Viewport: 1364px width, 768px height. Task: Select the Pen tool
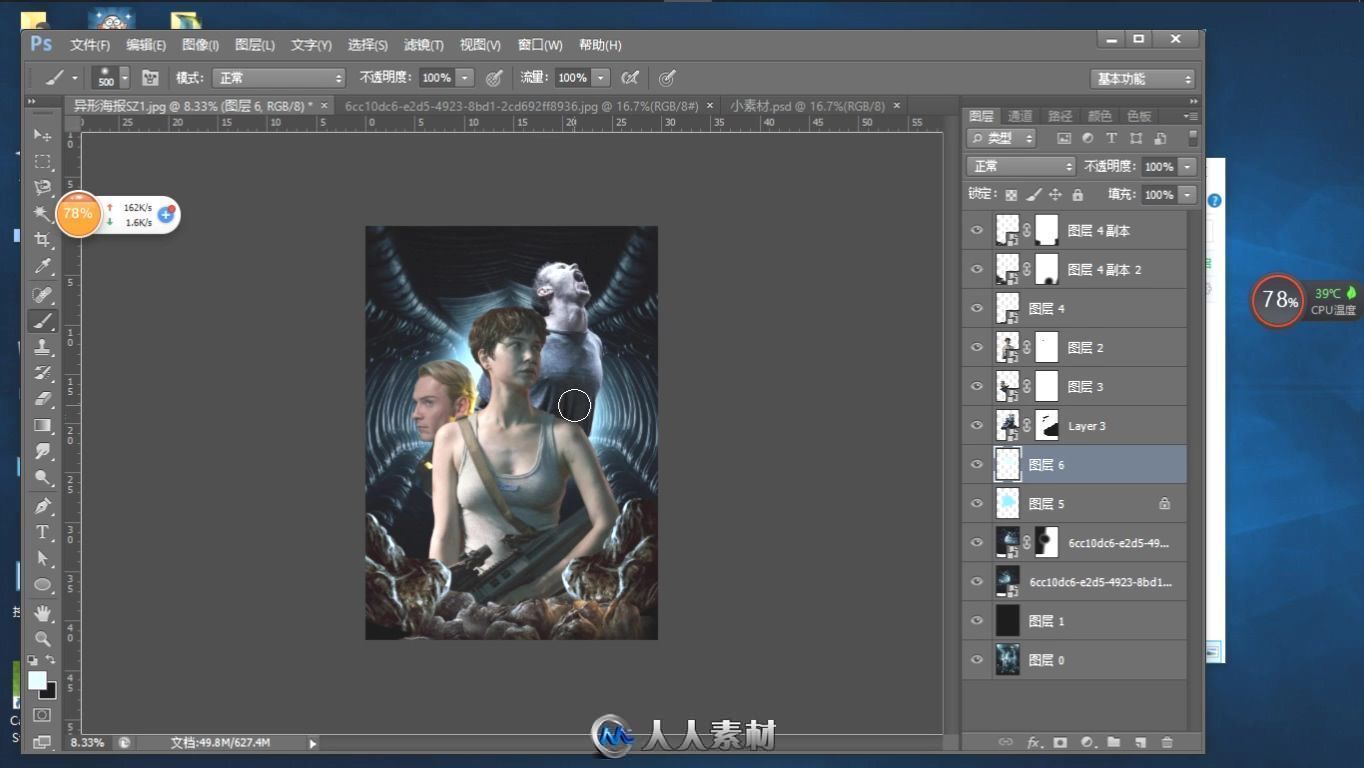click(42, 506)
